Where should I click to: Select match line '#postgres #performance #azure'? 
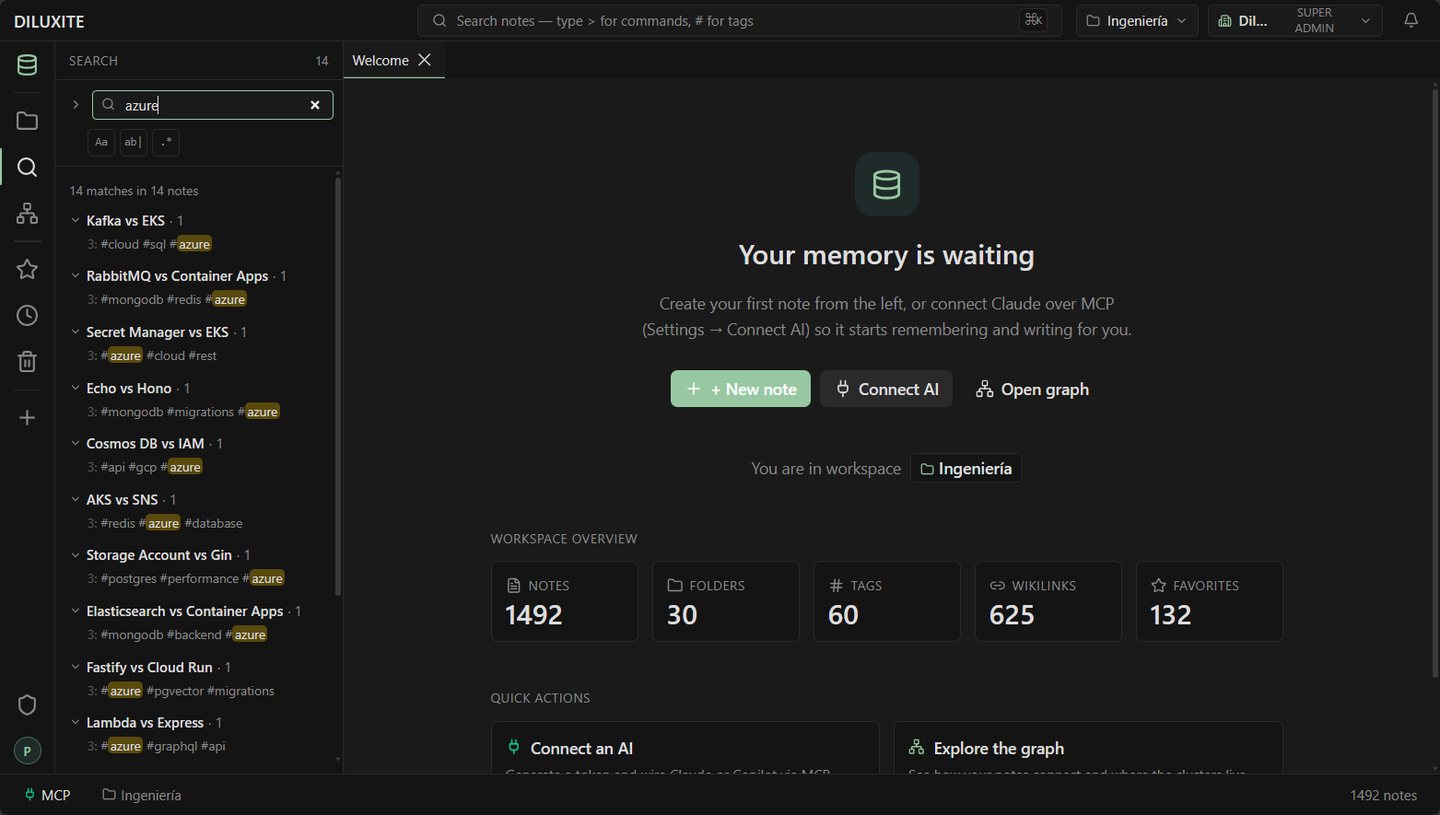186,578
